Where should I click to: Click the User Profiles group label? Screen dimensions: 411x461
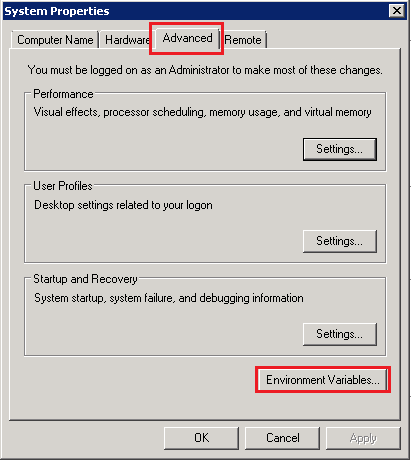tap(63, 186)
